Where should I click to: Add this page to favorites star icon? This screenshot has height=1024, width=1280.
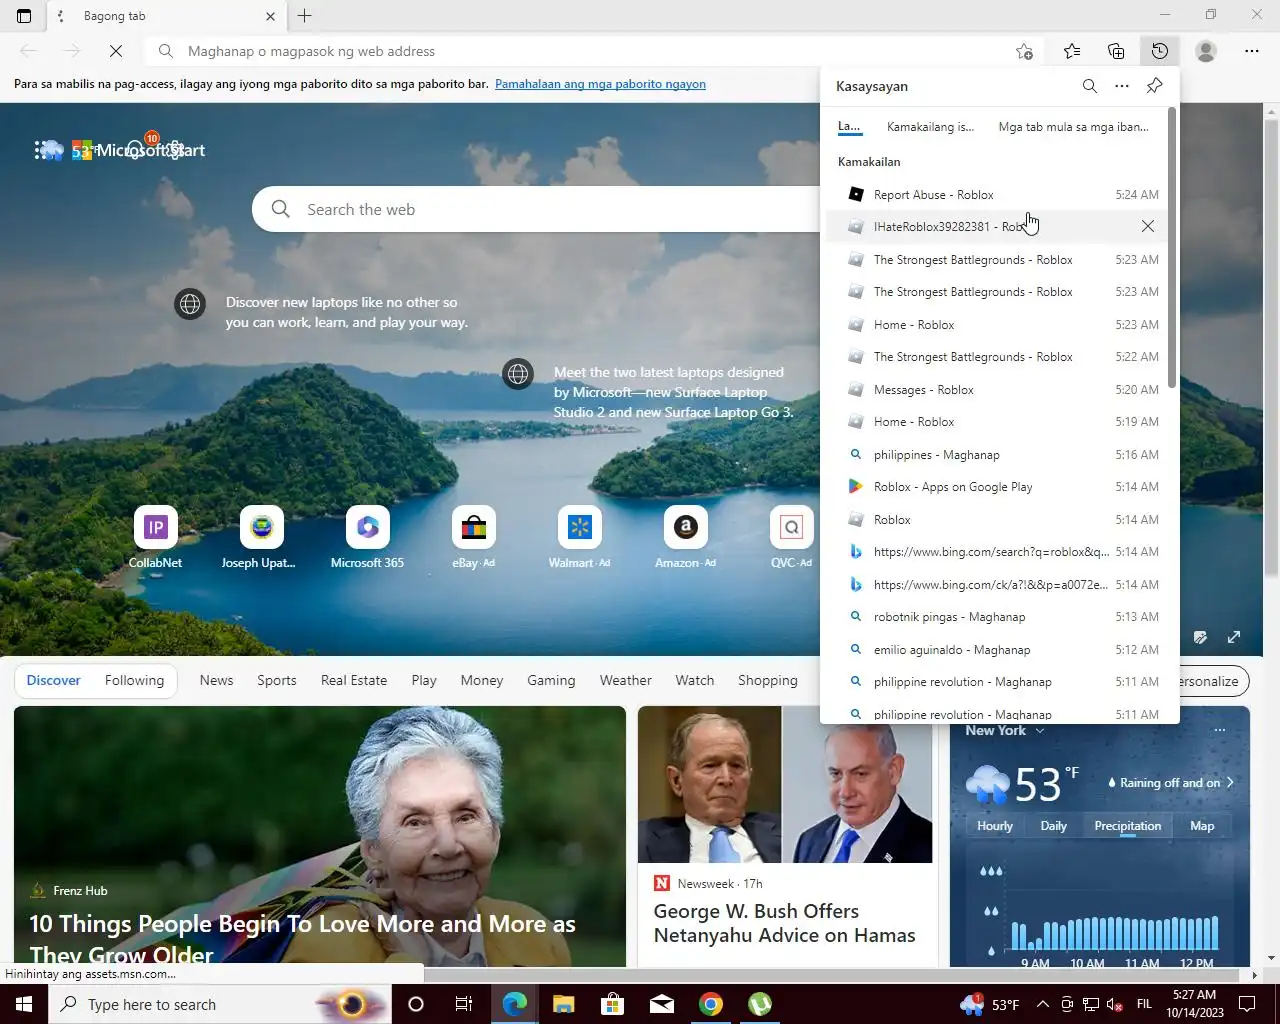[1024, 51]
